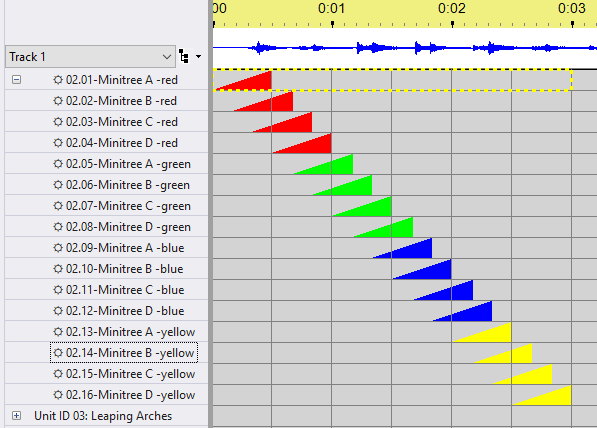The width and height of the screenshot is (597, 428).
Task: Collapse the Minitree group with the minus box
Action: pyautogui.click(x=16, y=80)
